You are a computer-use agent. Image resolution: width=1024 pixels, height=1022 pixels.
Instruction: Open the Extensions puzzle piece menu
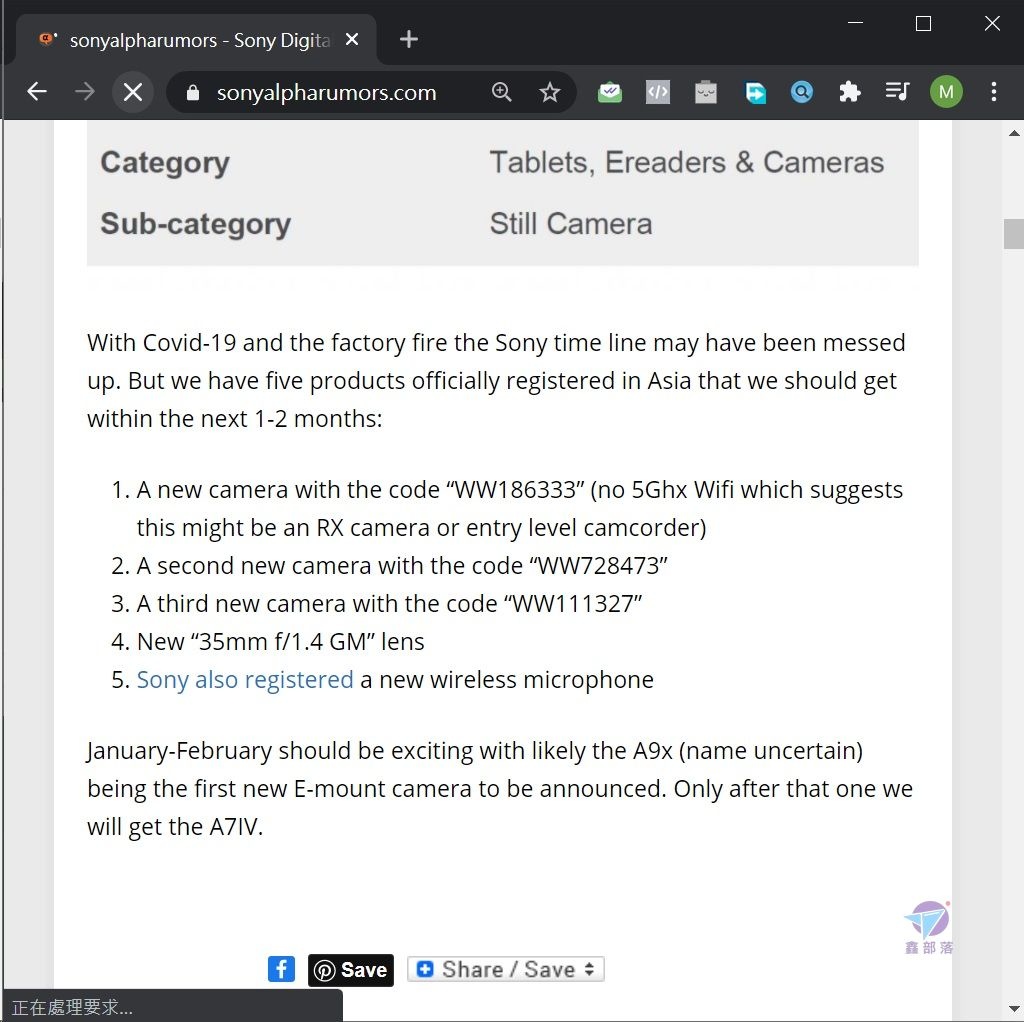click(x=850, y=92)
